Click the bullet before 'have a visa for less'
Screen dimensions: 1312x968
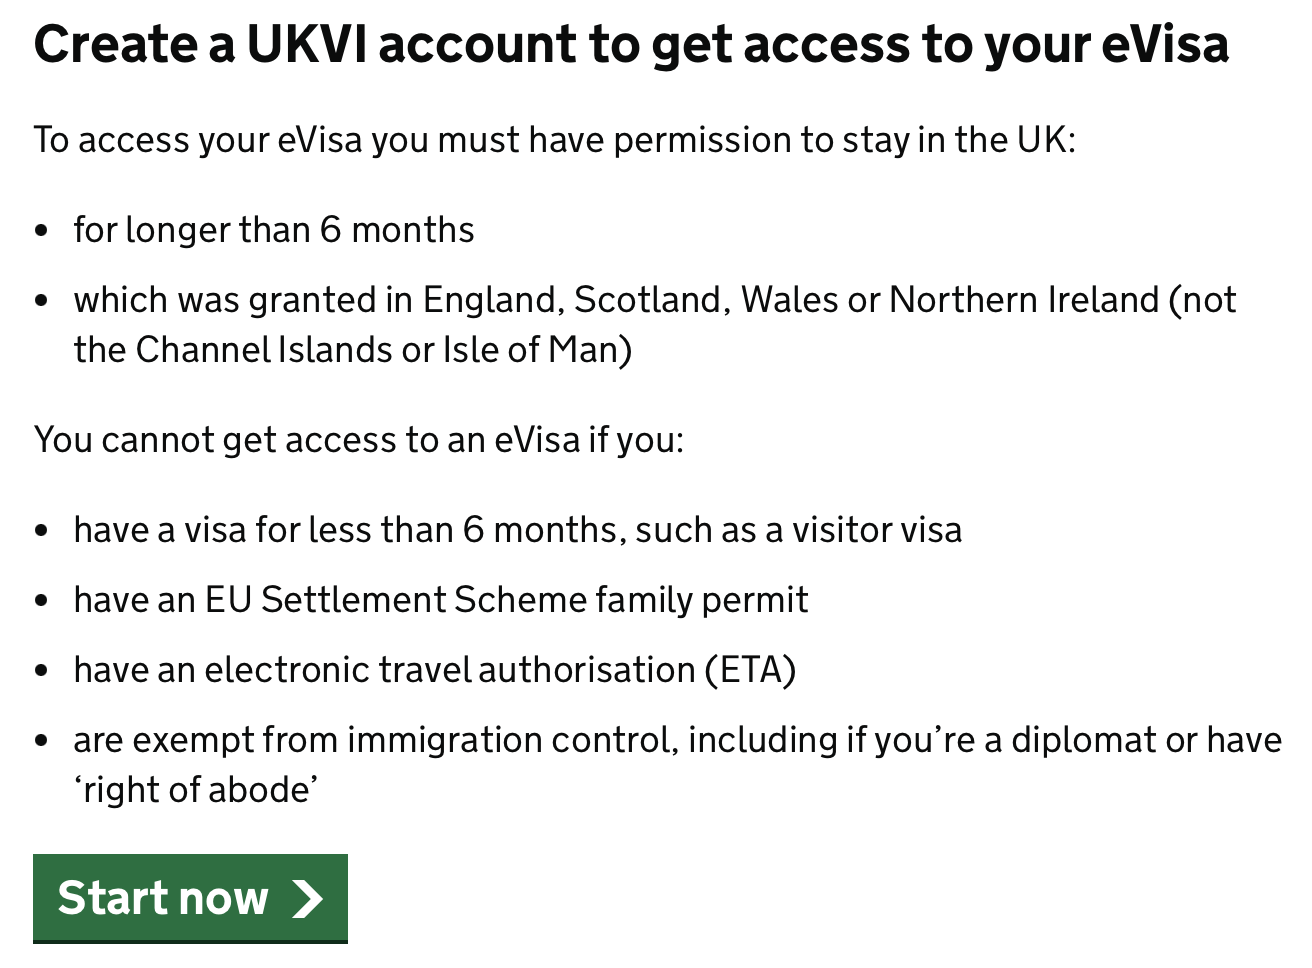[x=41, y=531]
